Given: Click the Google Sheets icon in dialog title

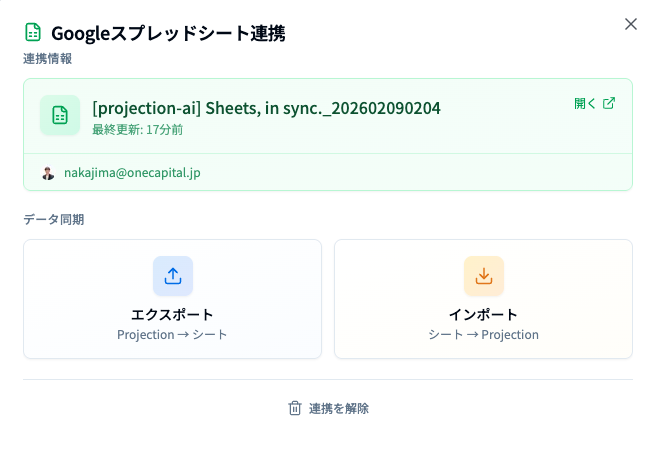Looking at the screenshot, I should tap(33, 33).
